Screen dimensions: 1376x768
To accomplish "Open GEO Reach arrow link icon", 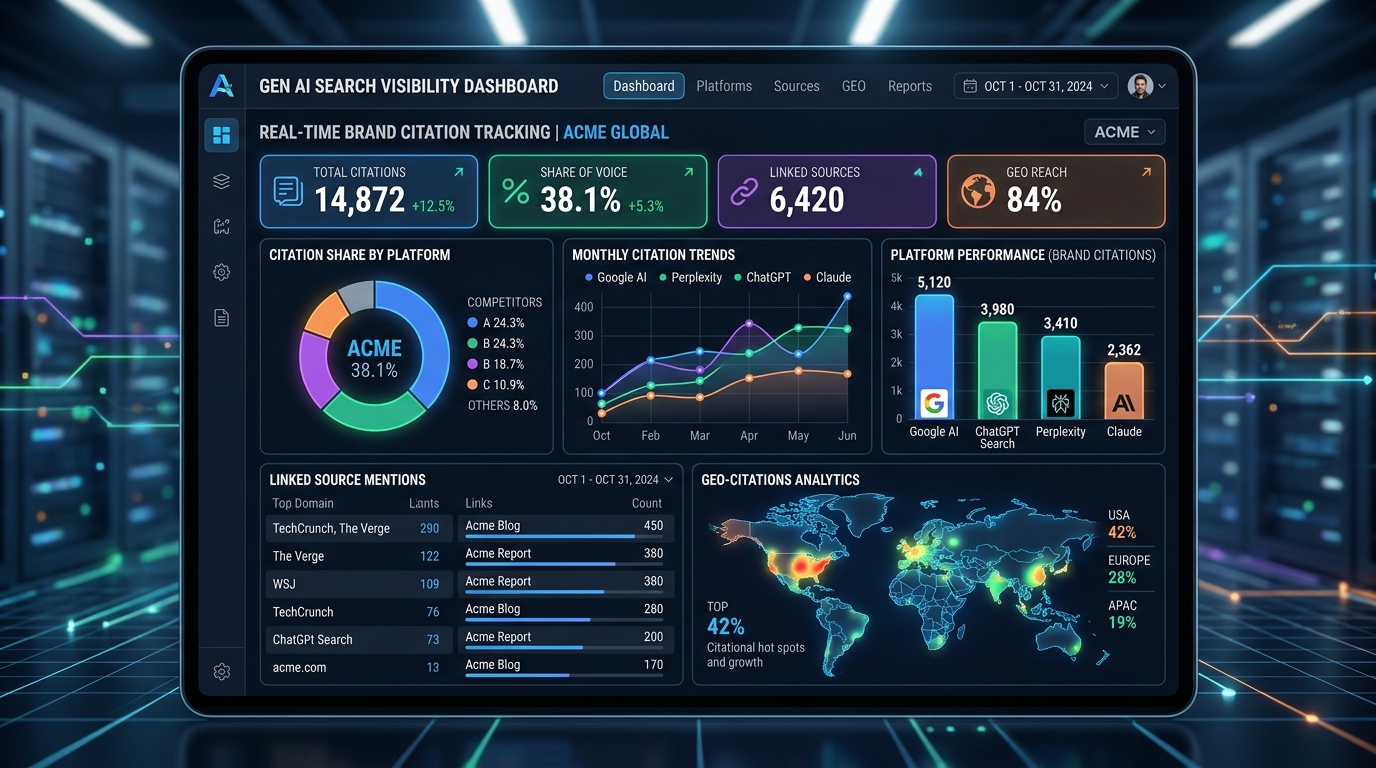I will pos(1146,172).
